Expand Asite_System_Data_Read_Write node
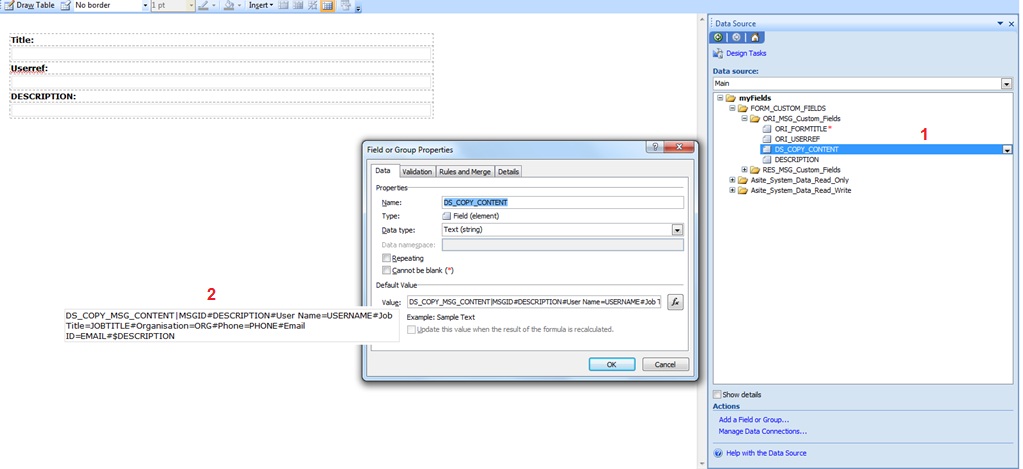The image size is (1023, 469). tap(733, 190)
